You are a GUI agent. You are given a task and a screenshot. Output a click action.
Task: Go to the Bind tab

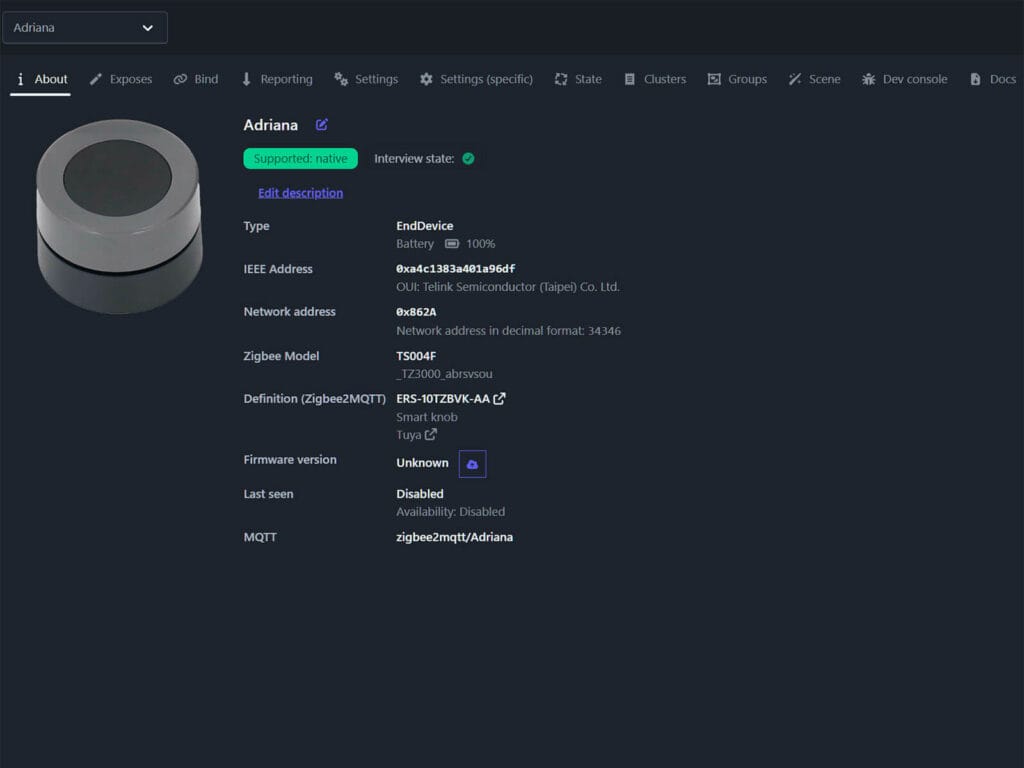click(x=196, y=79)
